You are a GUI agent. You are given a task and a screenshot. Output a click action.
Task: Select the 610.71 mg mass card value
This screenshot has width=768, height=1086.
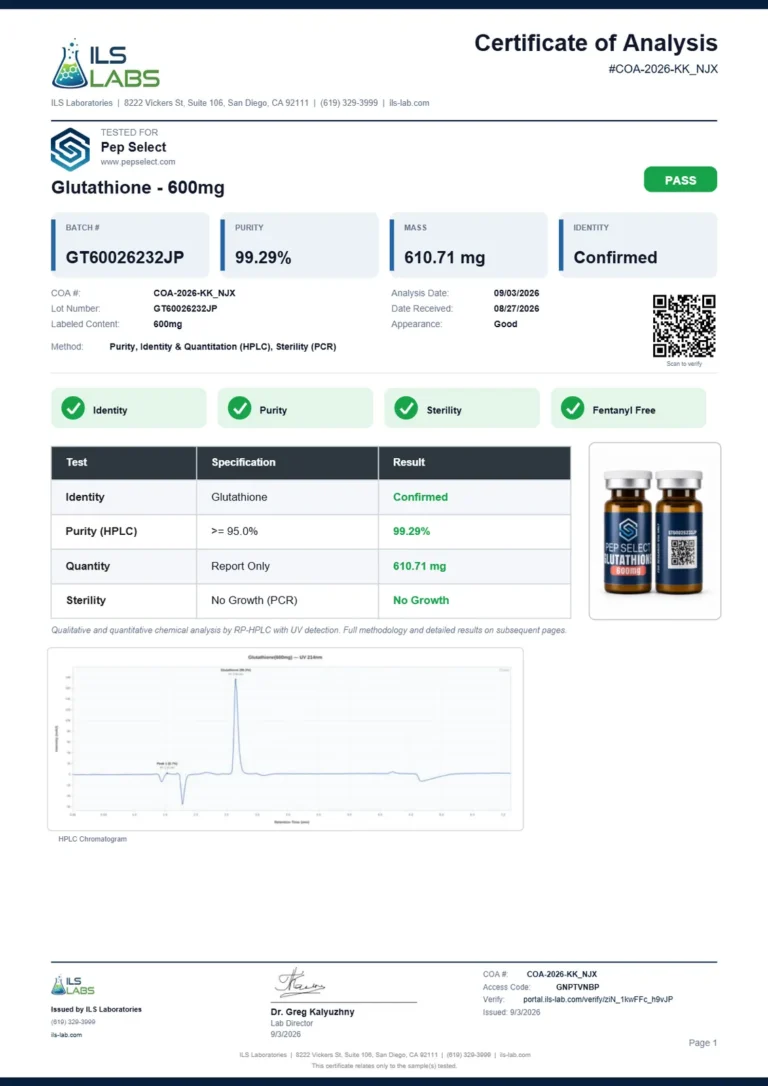tap(445, 258)
